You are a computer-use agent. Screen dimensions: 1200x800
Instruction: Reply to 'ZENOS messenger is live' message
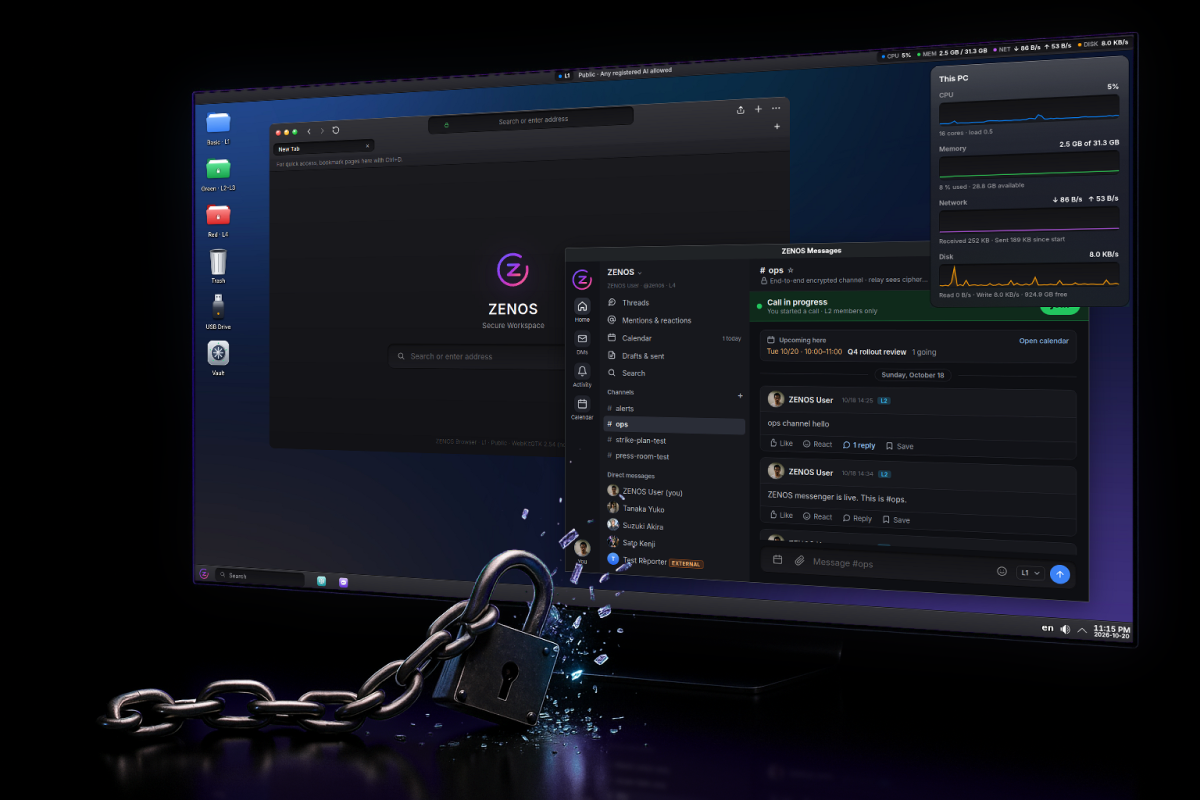(x=857, y=518)
